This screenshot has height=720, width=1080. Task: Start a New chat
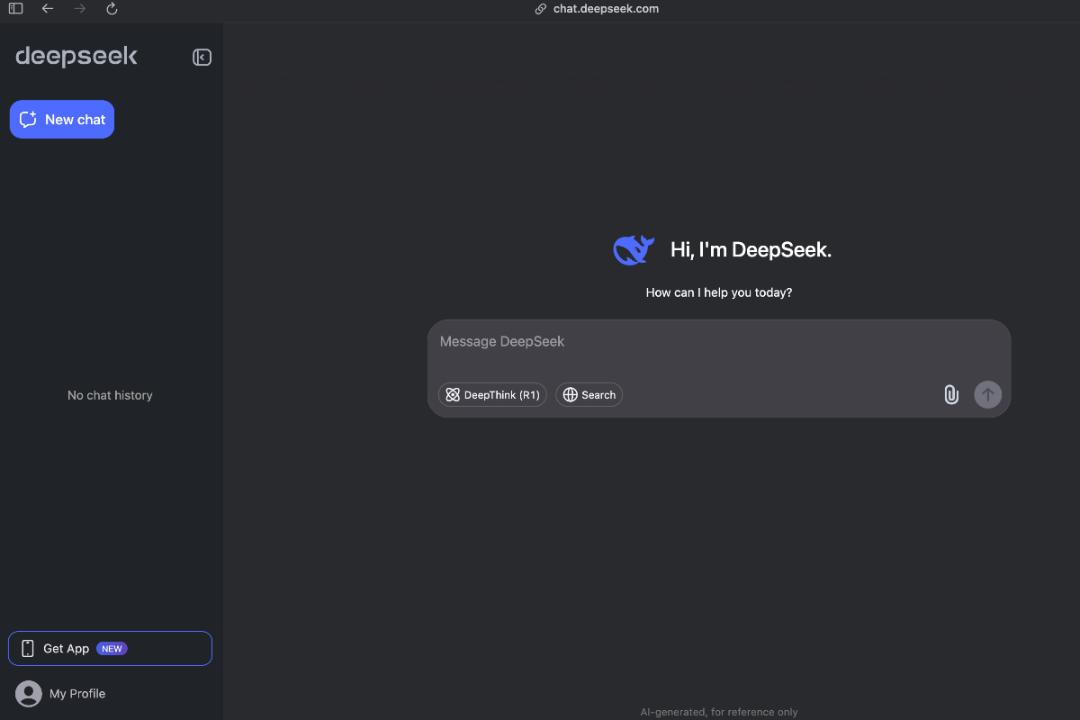click(x=62, y=119)
